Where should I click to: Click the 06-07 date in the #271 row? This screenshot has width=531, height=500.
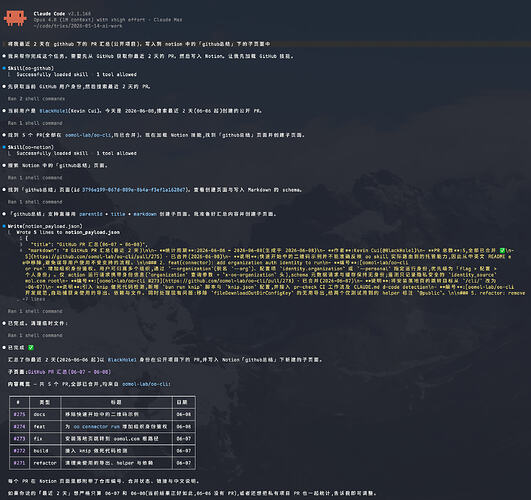click(x=184, y=463)
